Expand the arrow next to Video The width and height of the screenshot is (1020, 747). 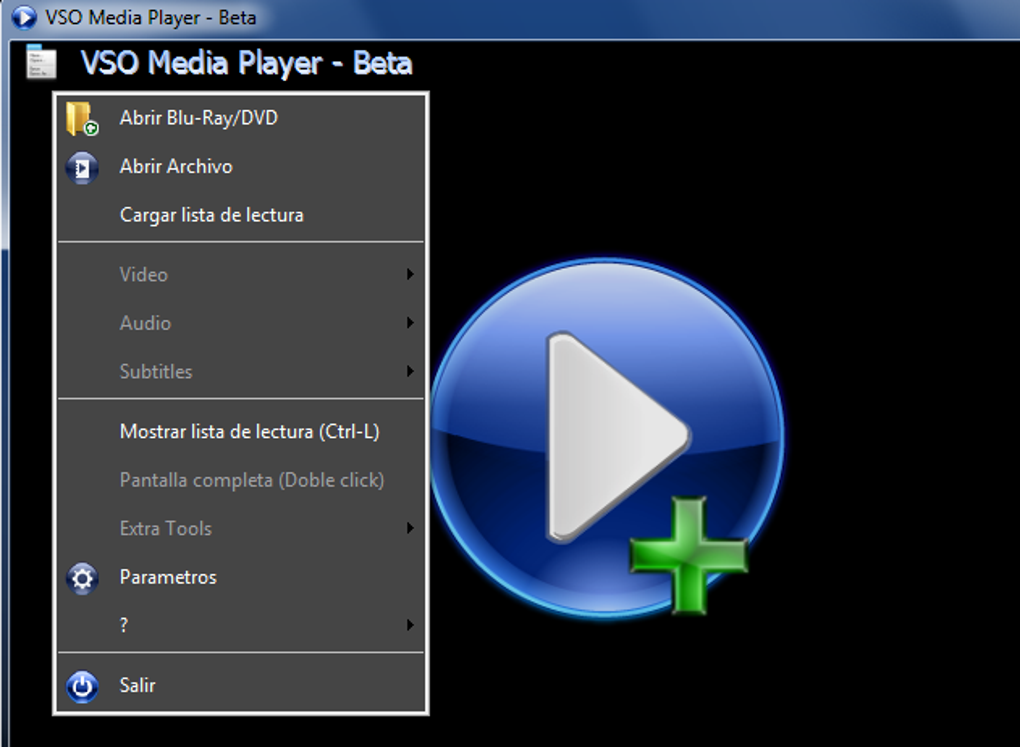point(410,275)
